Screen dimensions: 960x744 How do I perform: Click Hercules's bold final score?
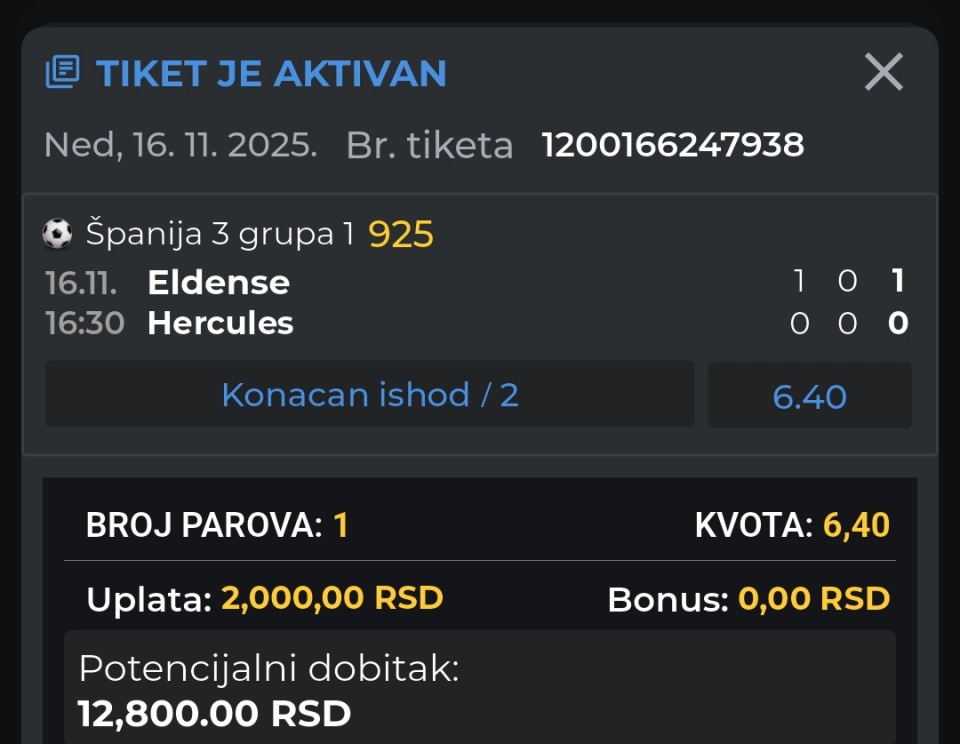[898, 323]
